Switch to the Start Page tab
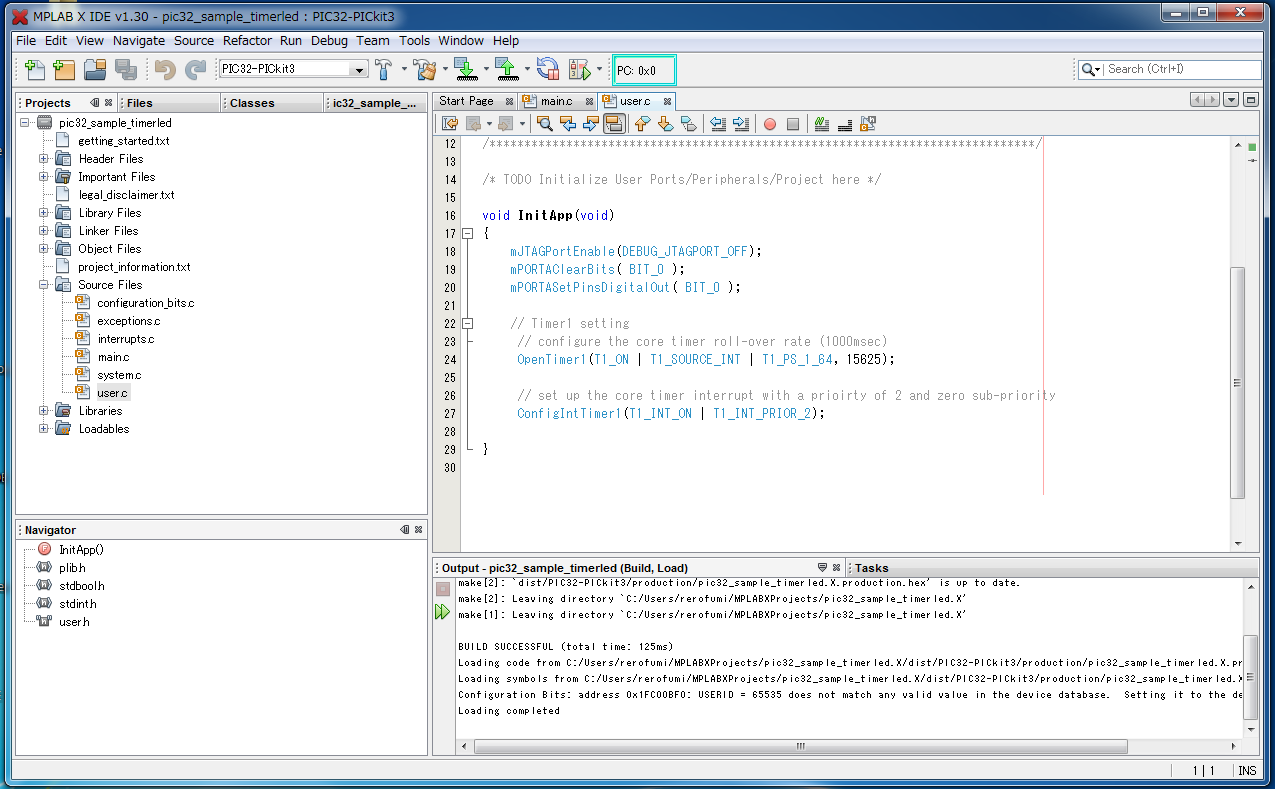This screenshot has width=1275, height=789. pos(466,101)
